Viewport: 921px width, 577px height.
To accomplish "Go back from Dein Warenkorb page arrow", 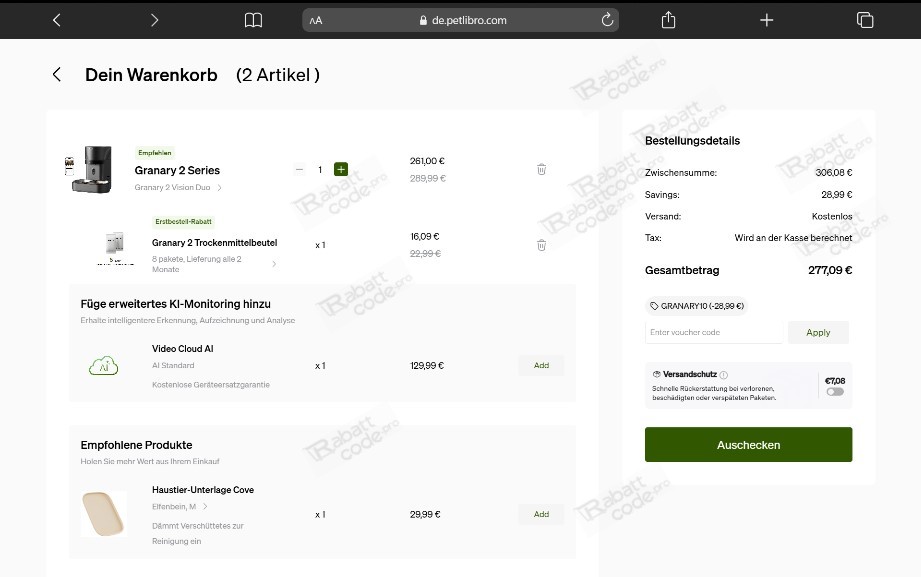I will [x=57, y=74].
